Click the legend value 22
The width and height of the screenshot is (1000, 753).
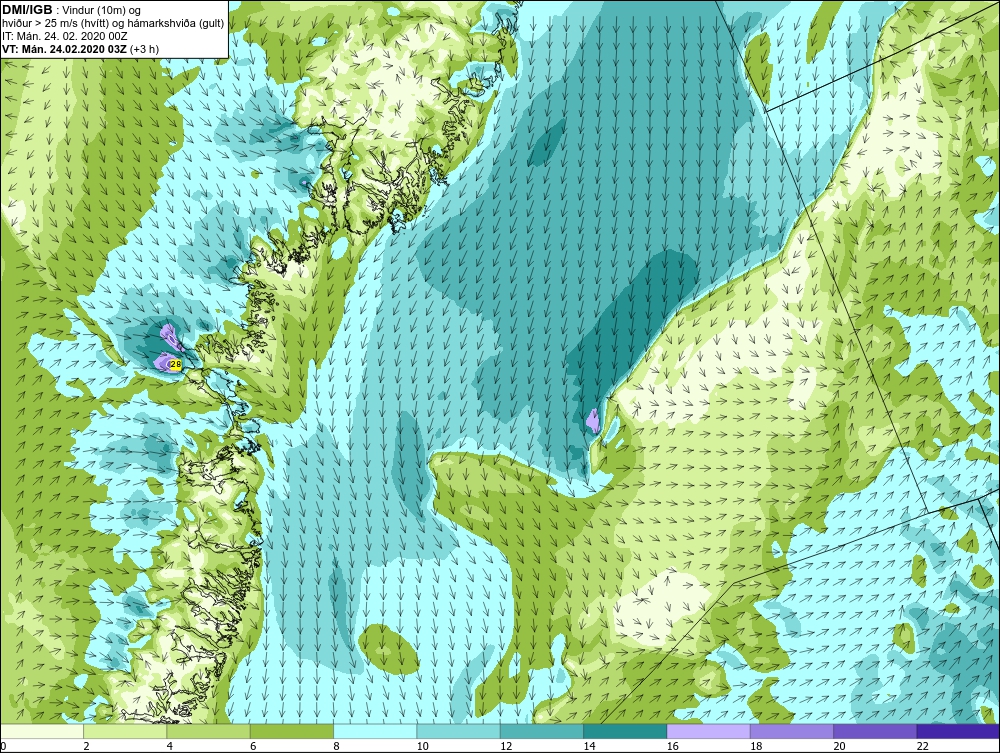click(x=922, y=746)
